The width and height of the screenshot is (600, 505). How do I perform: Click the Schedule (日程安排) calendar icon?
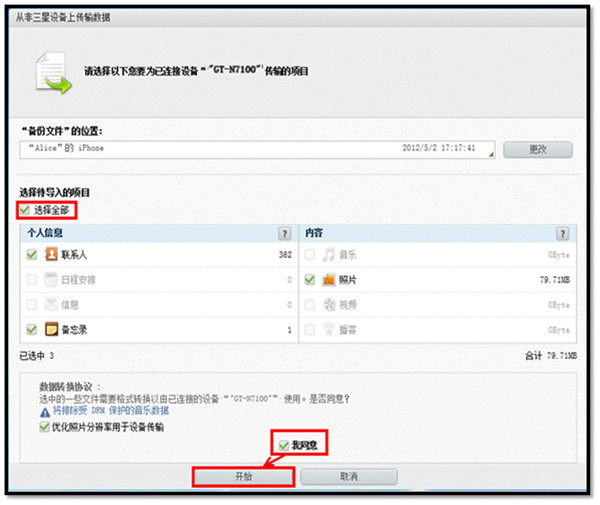click(51, 279)
